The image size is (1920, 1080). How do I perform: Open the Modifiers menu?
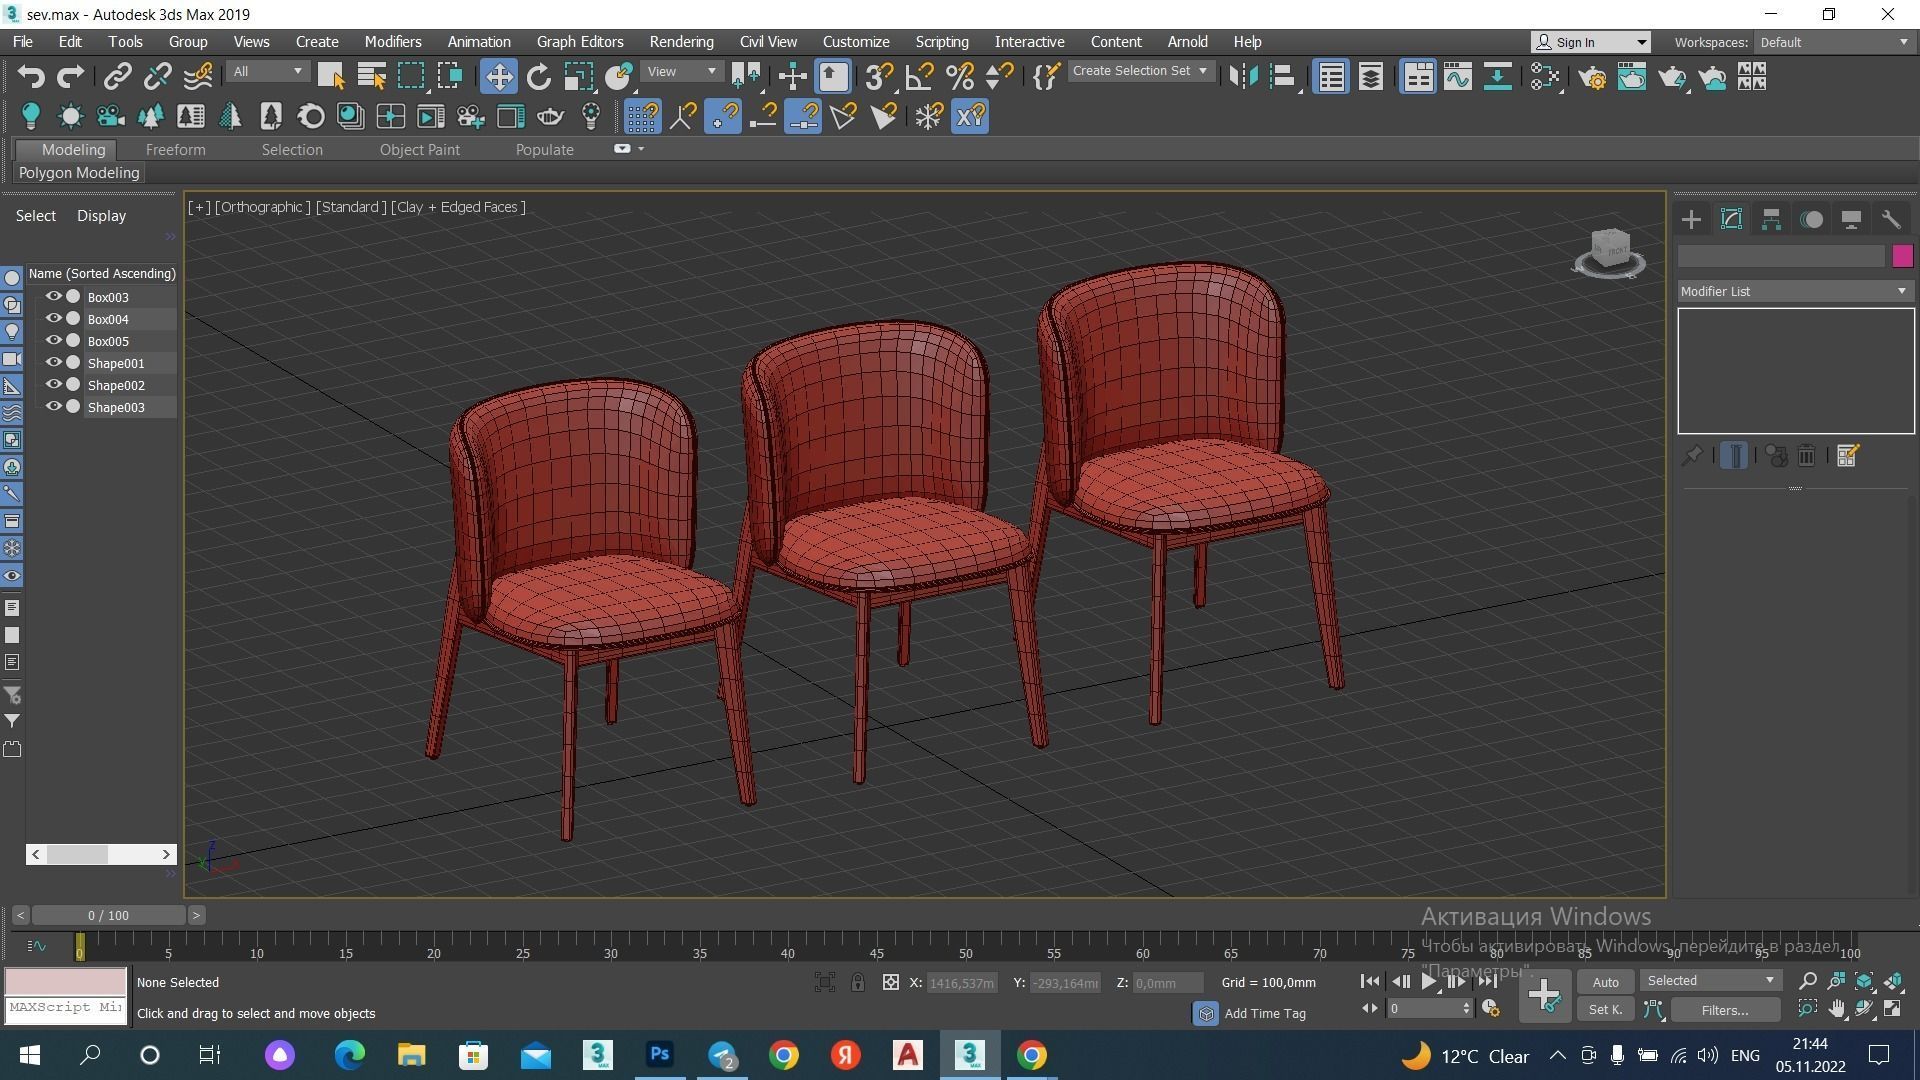393,42
